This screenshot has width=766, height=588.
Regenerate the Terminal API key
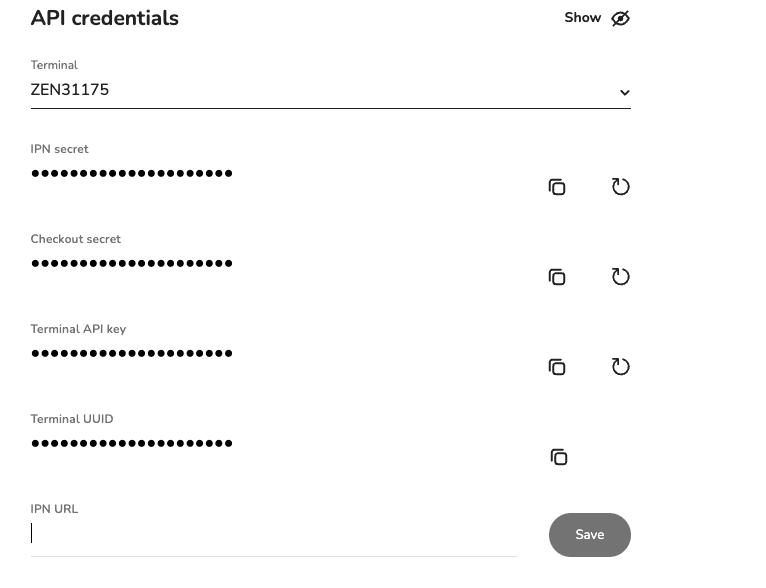click(621, 367)
